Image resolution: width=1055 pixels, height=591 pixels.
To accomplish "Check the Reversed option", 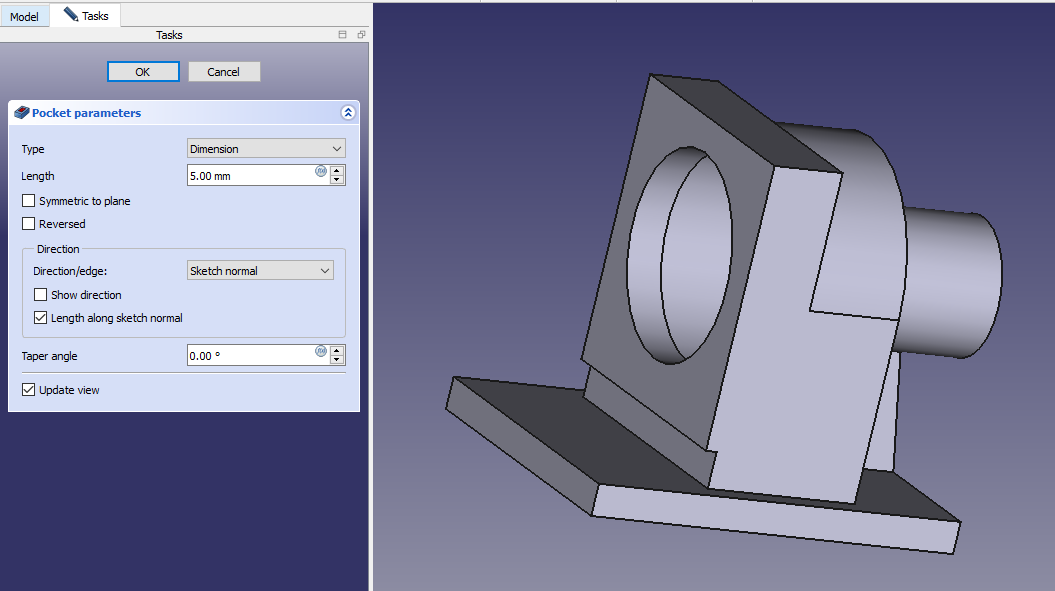I will coord(29,224).
